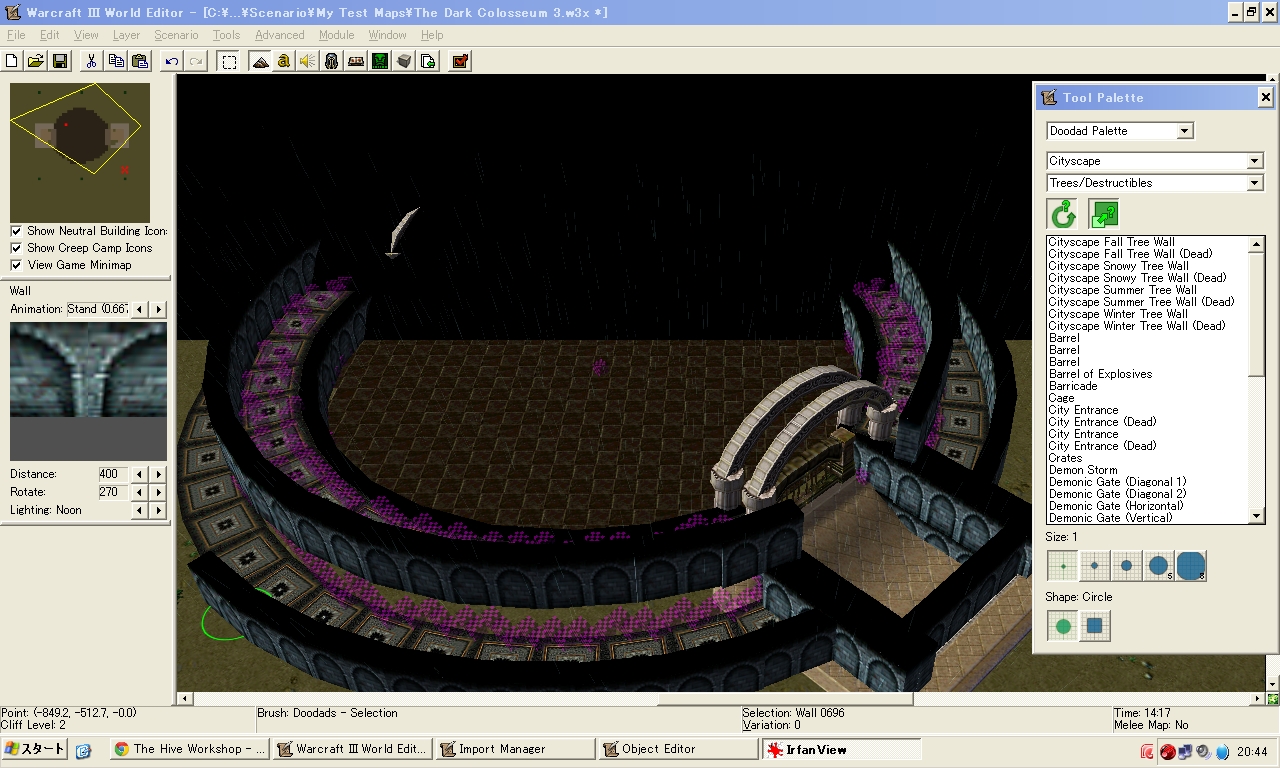The height and width of the screenshot is (768, 1280).
Task: Click the left arrow next to Animation
Action: 140,309
